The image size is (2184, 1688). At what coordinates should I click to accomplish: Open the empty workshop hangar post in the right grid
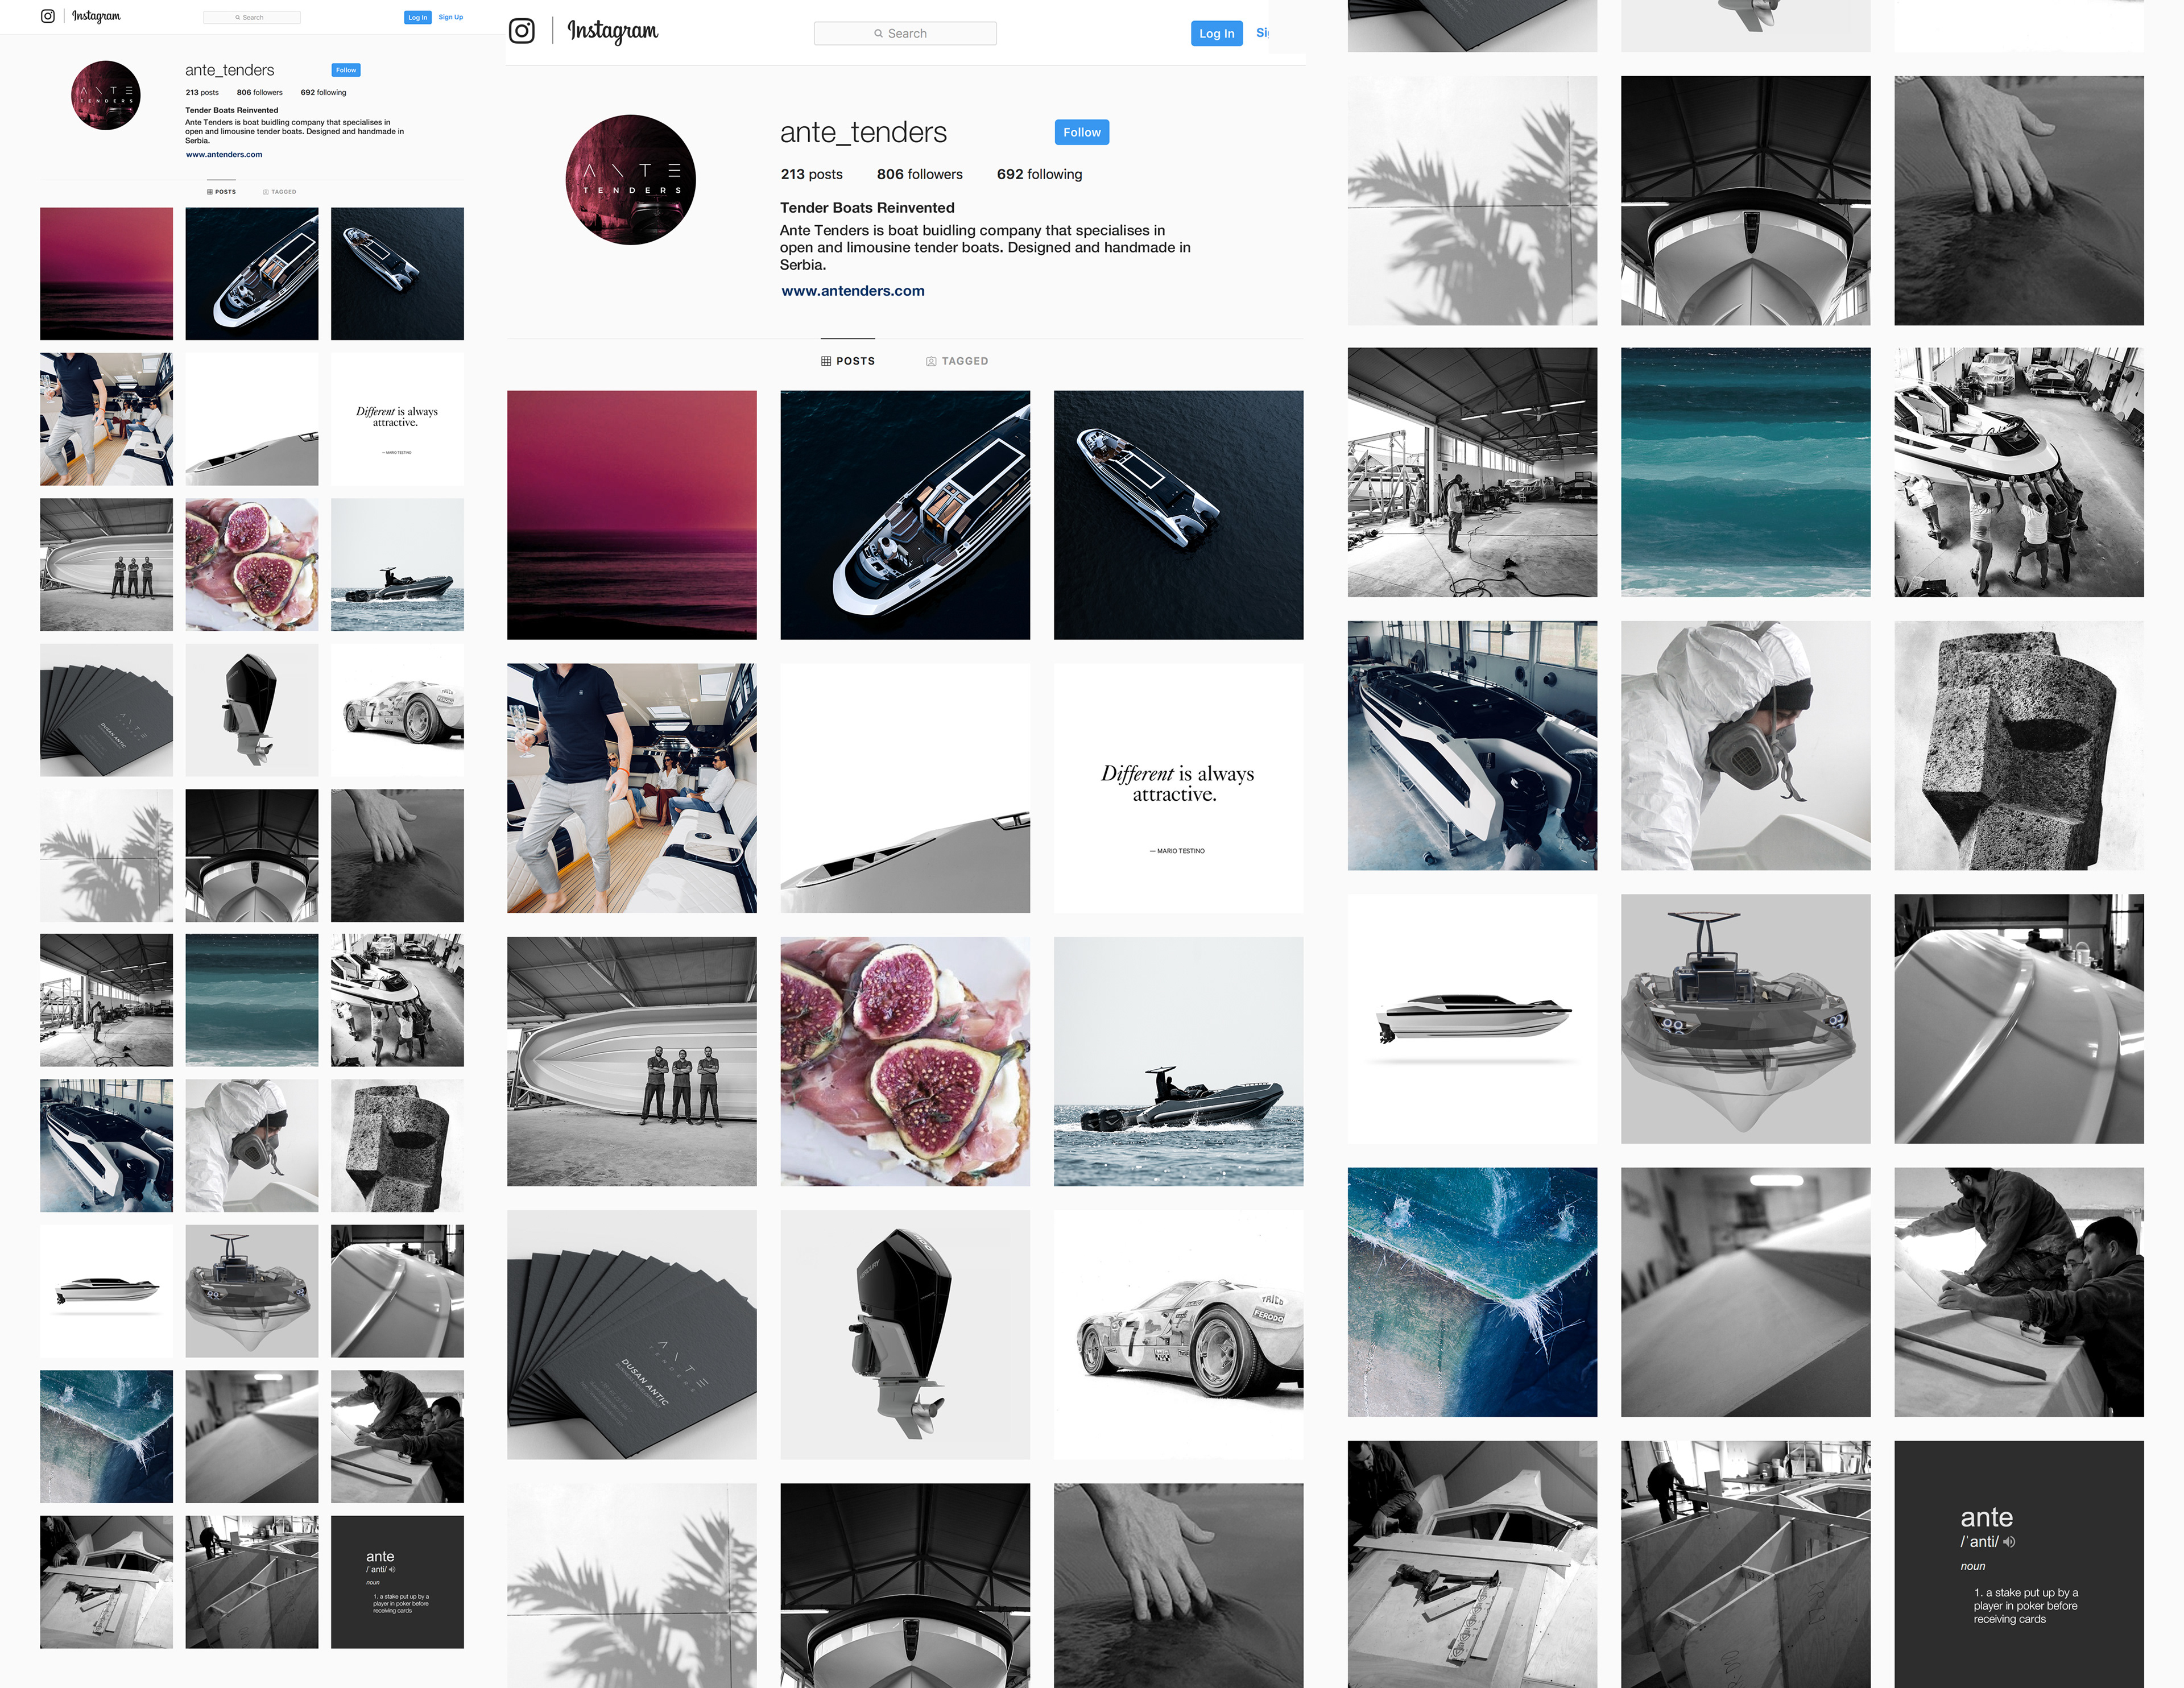click(1473, 472)
